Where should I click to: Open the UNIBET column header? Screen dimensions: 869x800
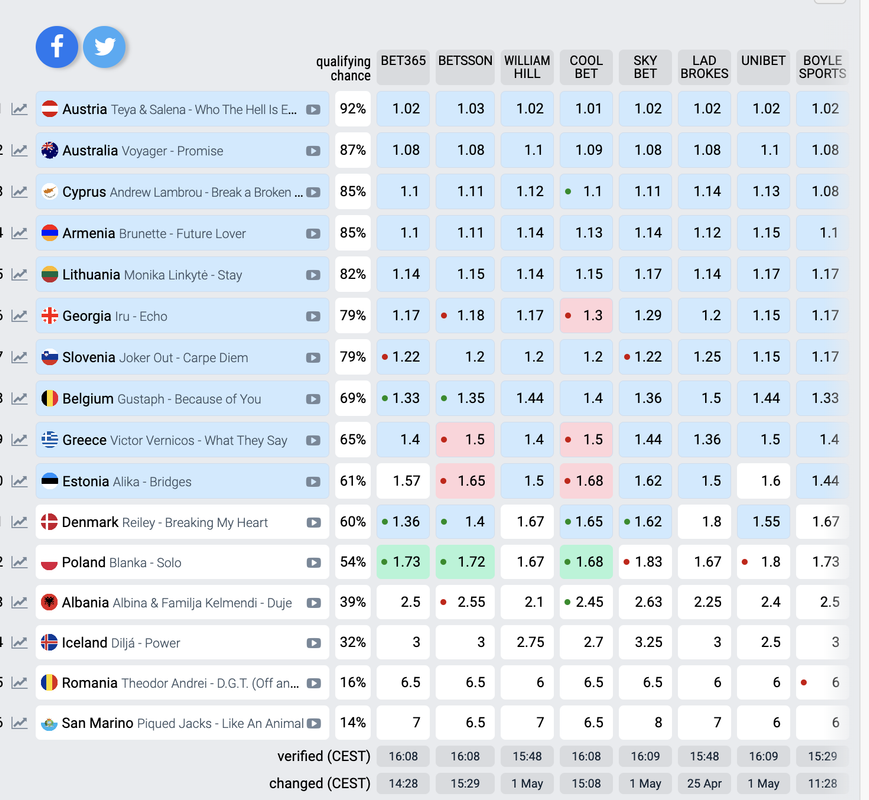pyautogui.click(x=763, y=67)
